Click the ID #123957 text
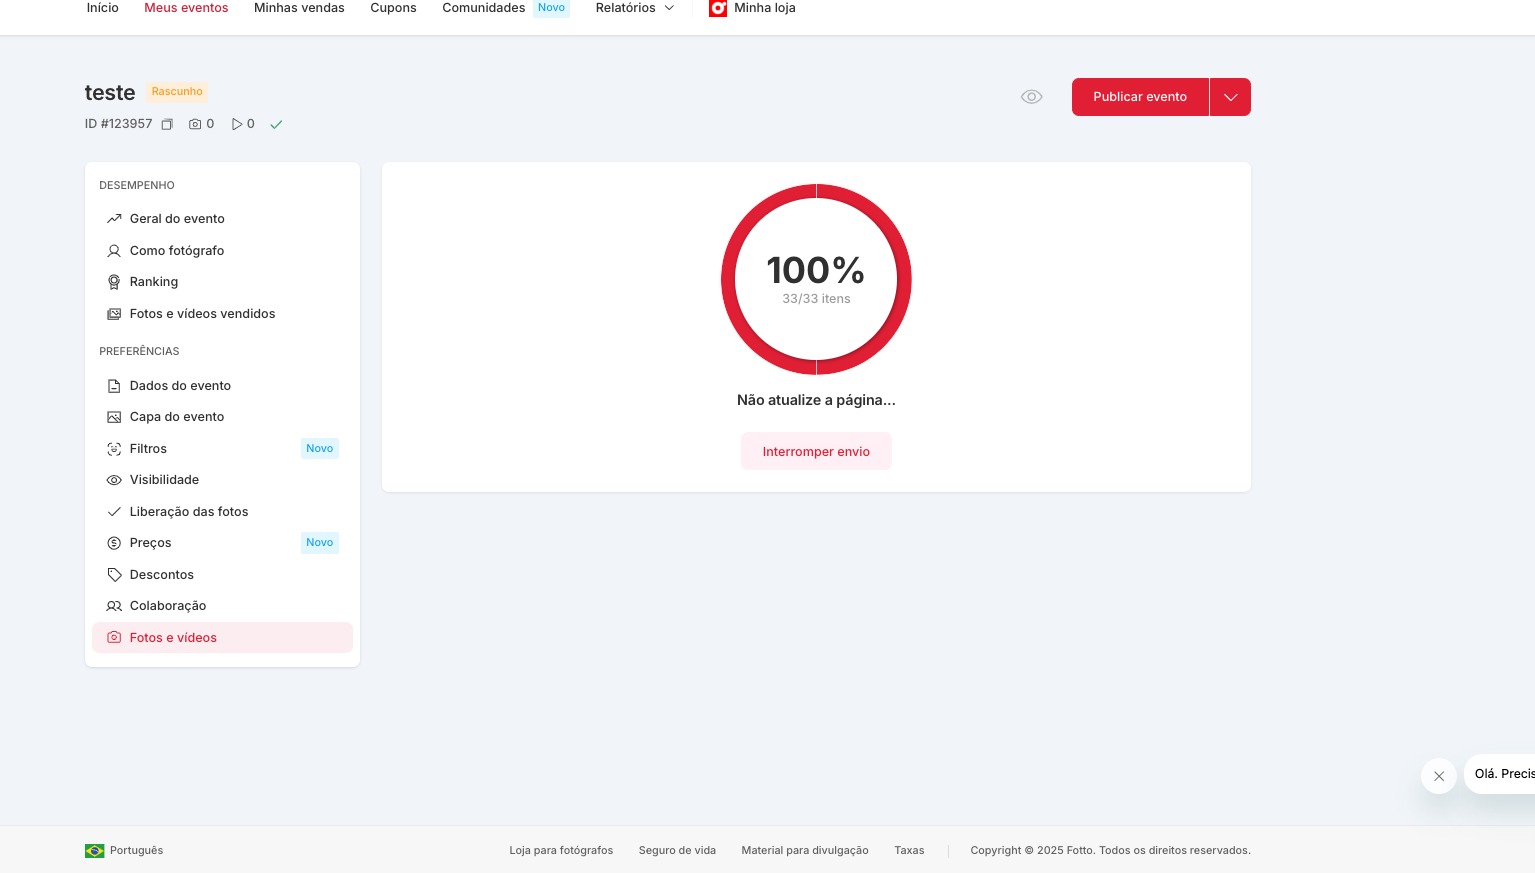The image size is (1535, 873). (x=118, y=124)
